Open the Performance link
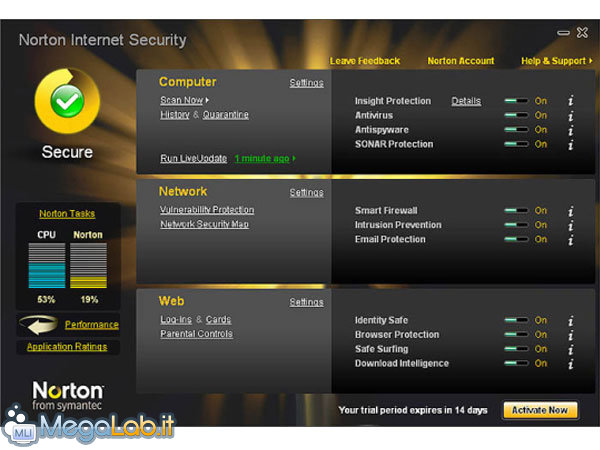600x450 pixels. tap(92, 325)
